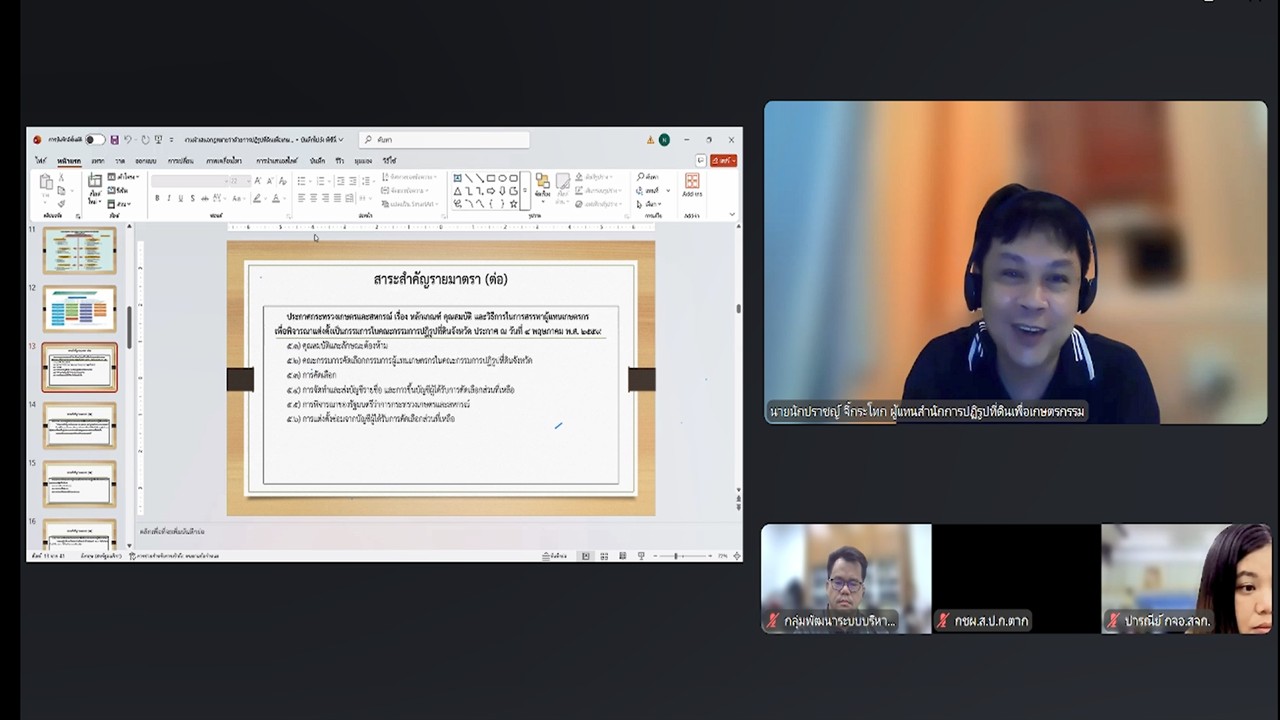The image size is (1280, 720).
Task: Toggle the AutoSave switch in title bar
Action: 94,140
